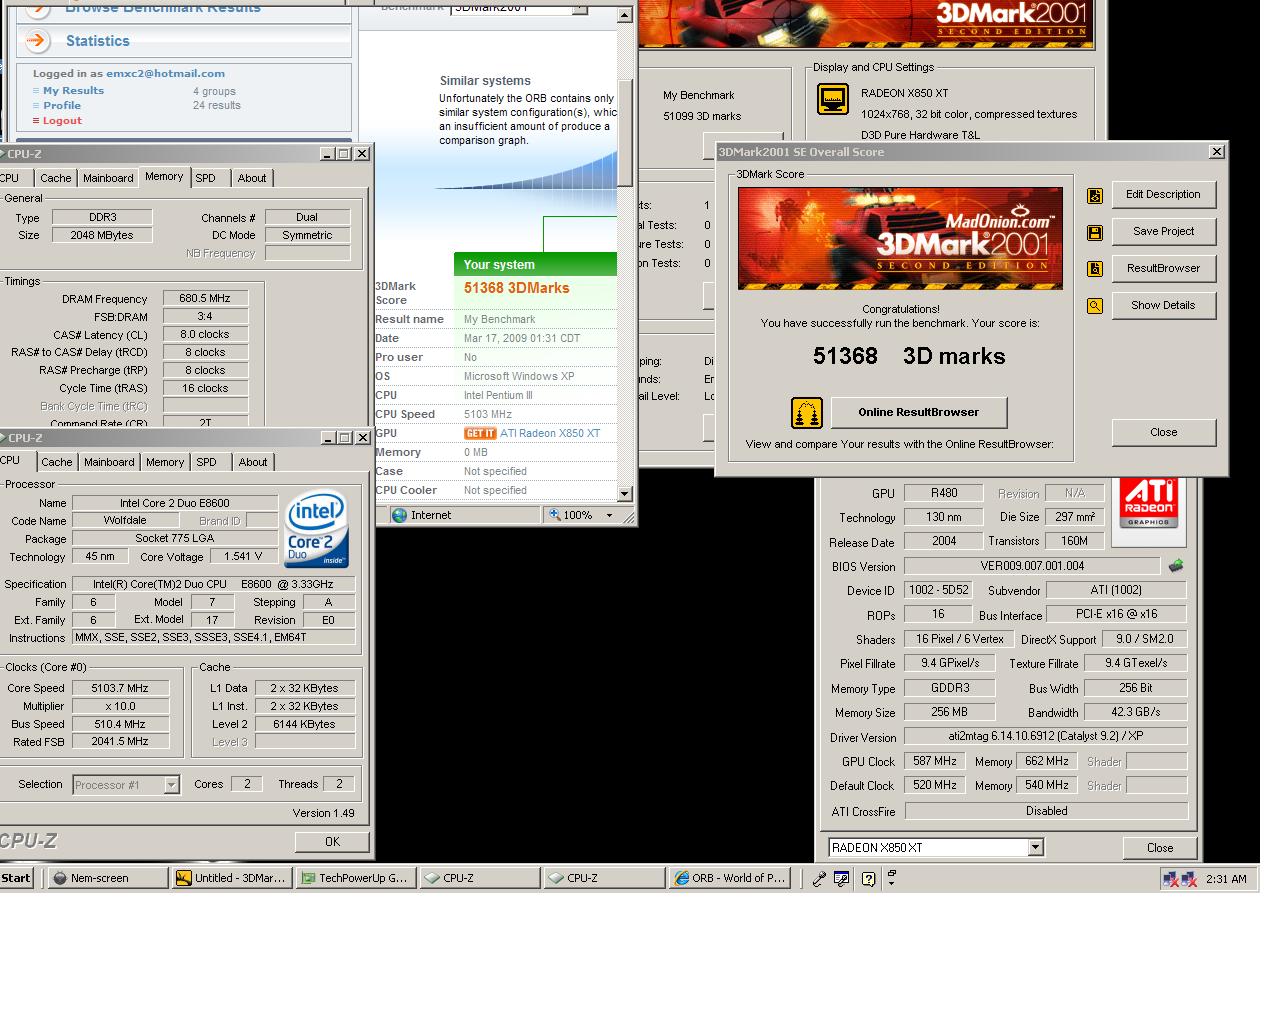Open the RADEON X850 XT adapter dropdown in GPU-Z

tap(1035, 848)
